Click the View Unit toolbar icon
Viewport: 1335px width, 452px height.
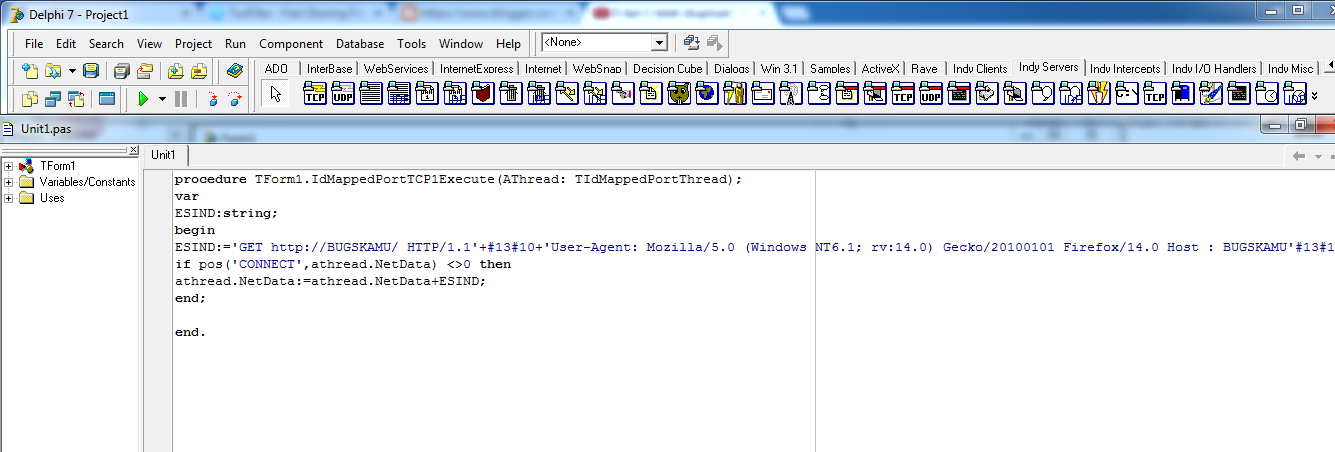tap(30, 99)
